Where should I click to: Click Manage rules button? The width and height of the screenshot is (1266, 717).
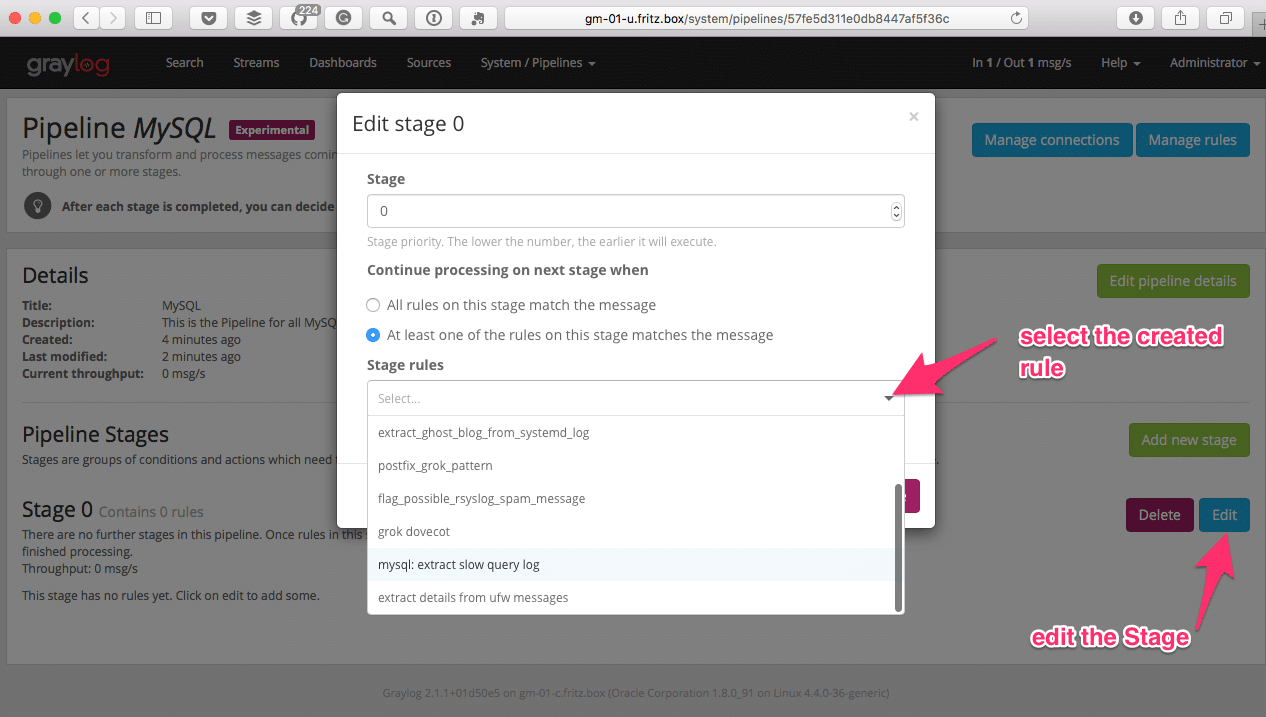pyautogui.click(x=1192, y=140)
